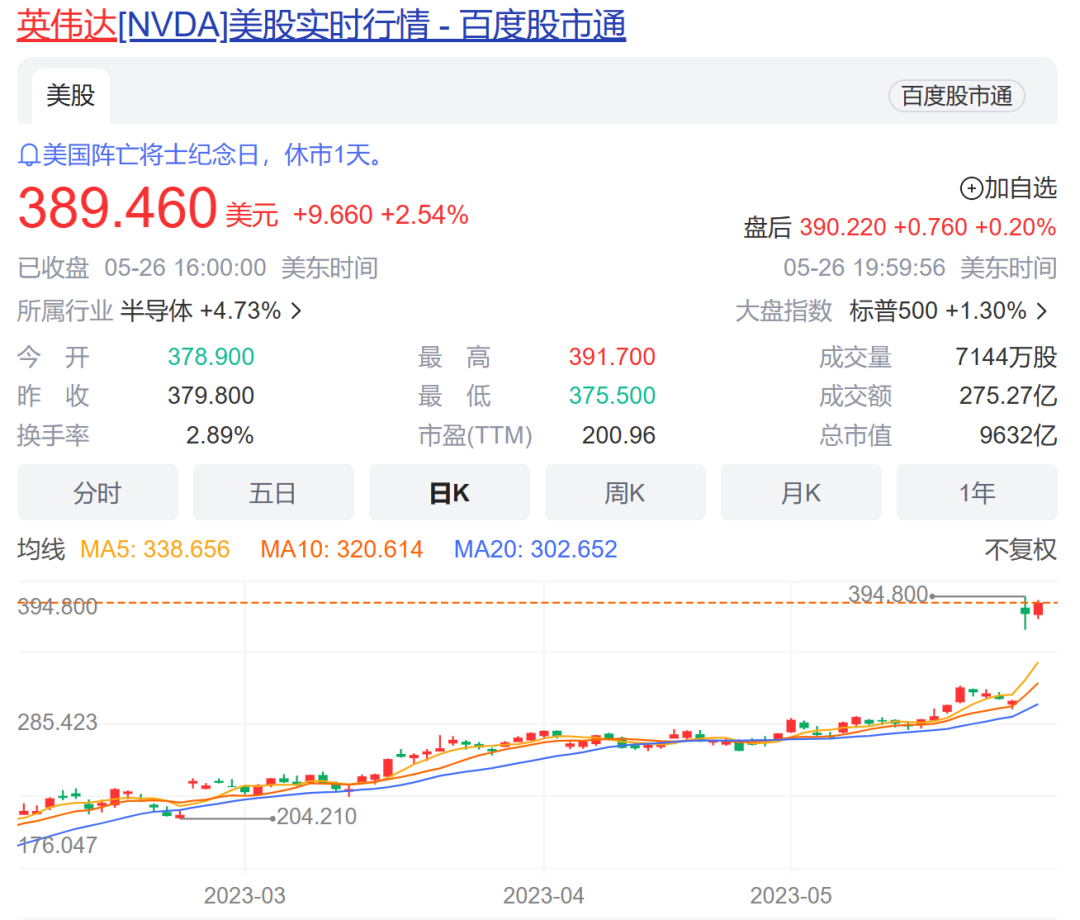Click the 394.800 high marker on chart
This screenshot has height=920, width=1080.
(888, 594)
